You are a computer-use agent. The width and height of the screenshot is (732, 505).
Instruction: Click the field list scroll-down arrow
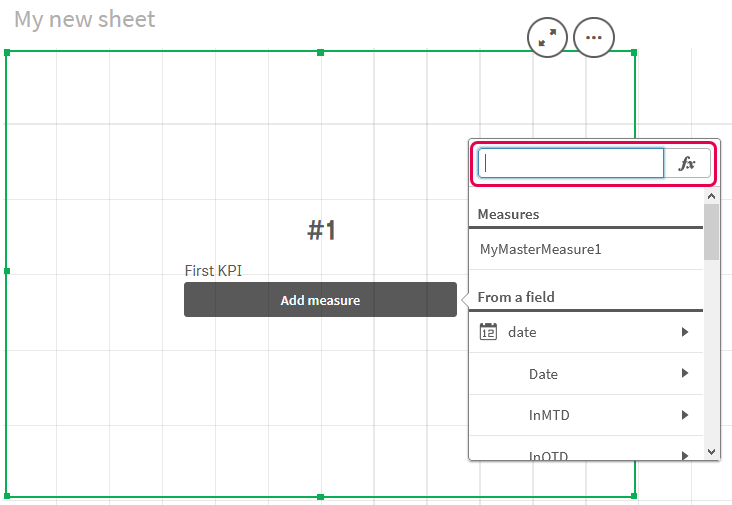711,452
